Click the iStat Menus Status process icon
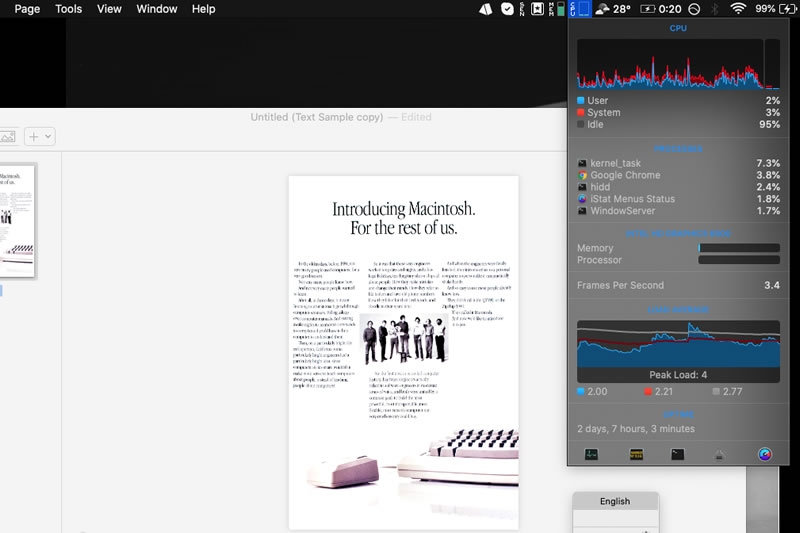This screenshot has height=533, width=800. (582, 199)
